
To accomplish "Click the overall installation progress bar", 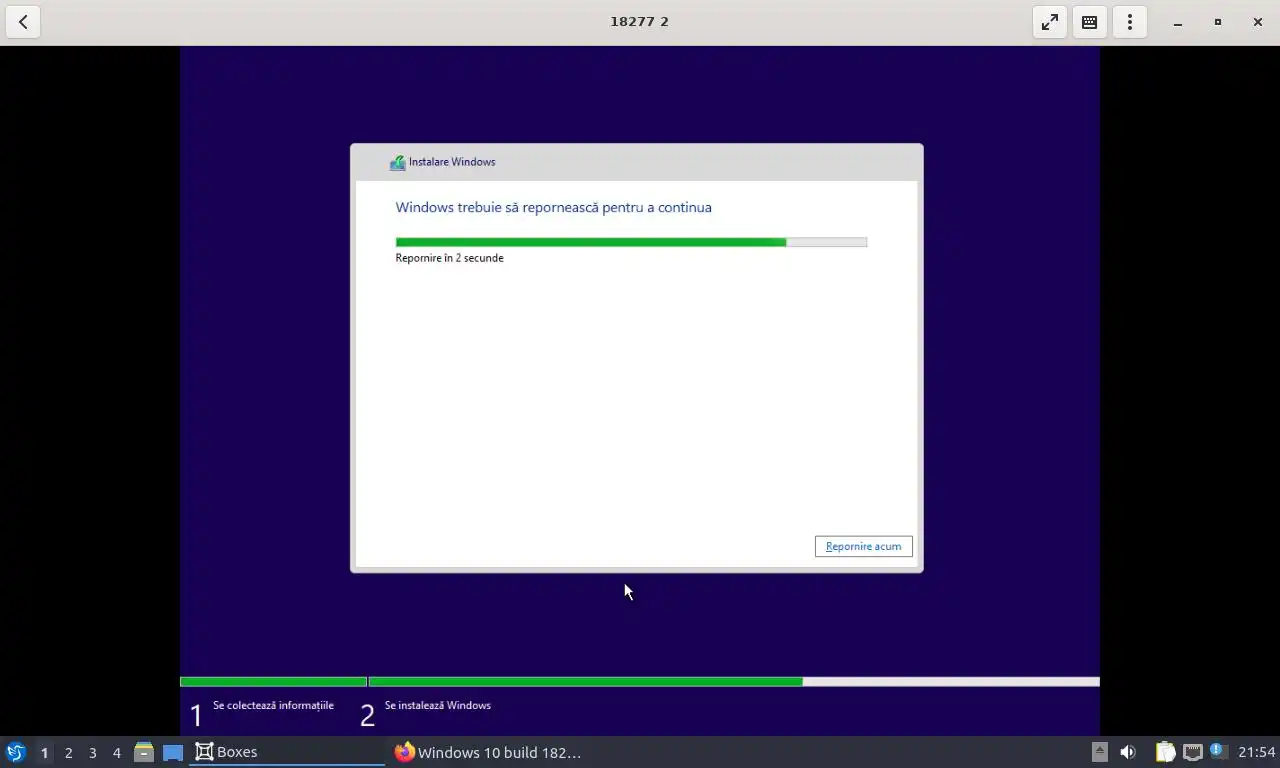I will coord(640,682).
